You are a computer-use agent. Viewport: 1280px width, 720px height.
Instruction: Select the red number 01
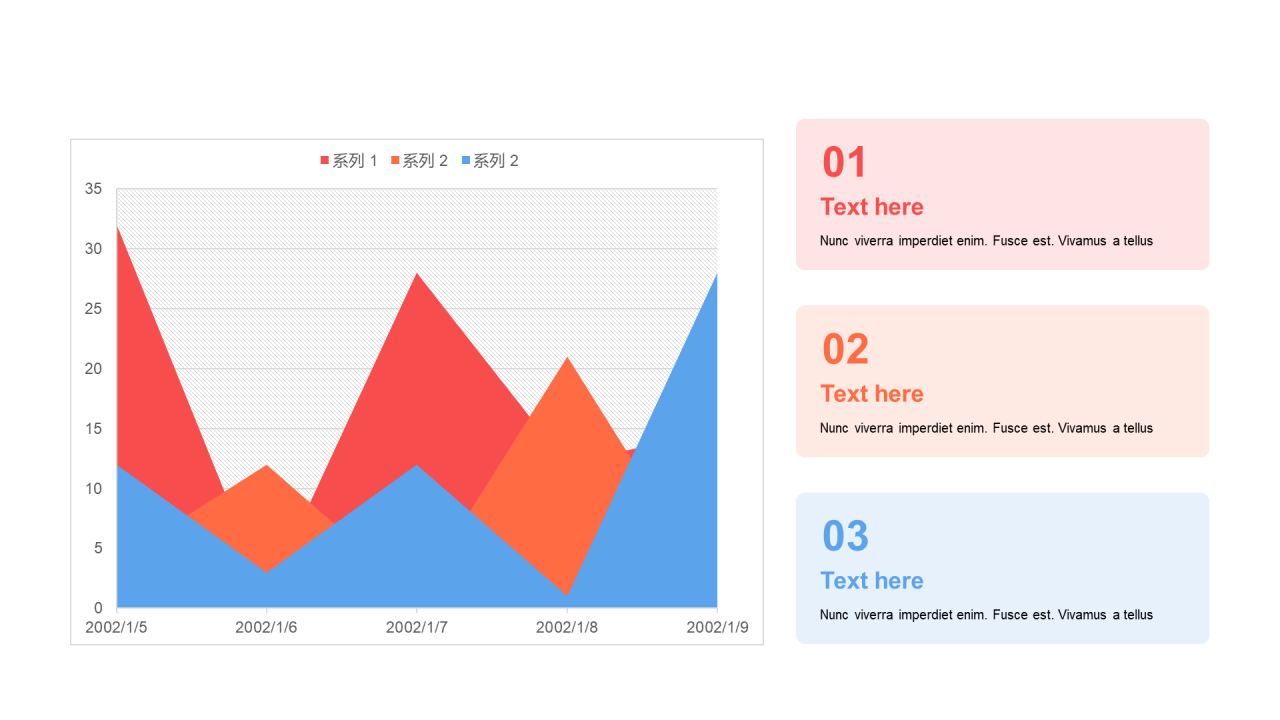(x=845, y=163)
